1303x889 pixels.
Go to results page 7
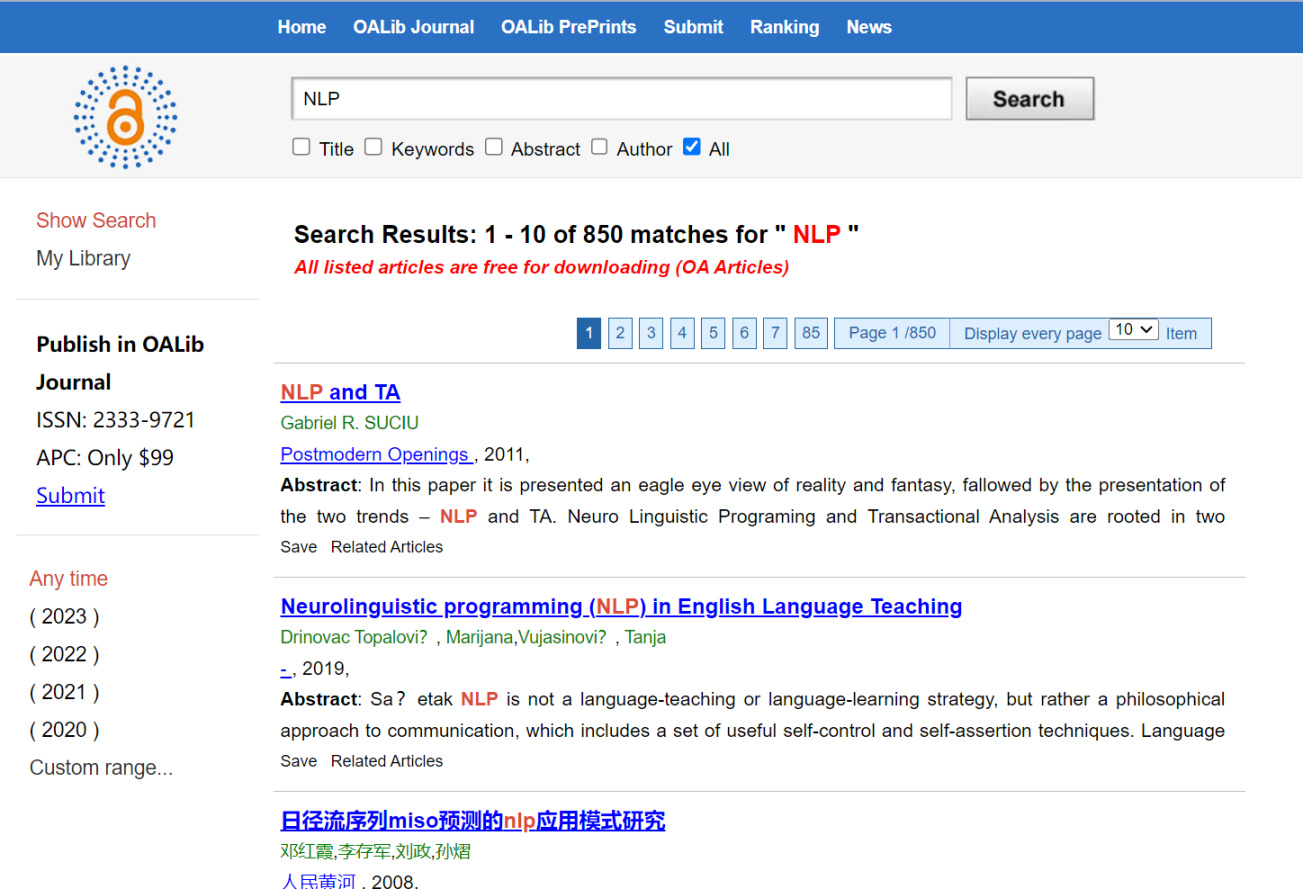[775, 333]
